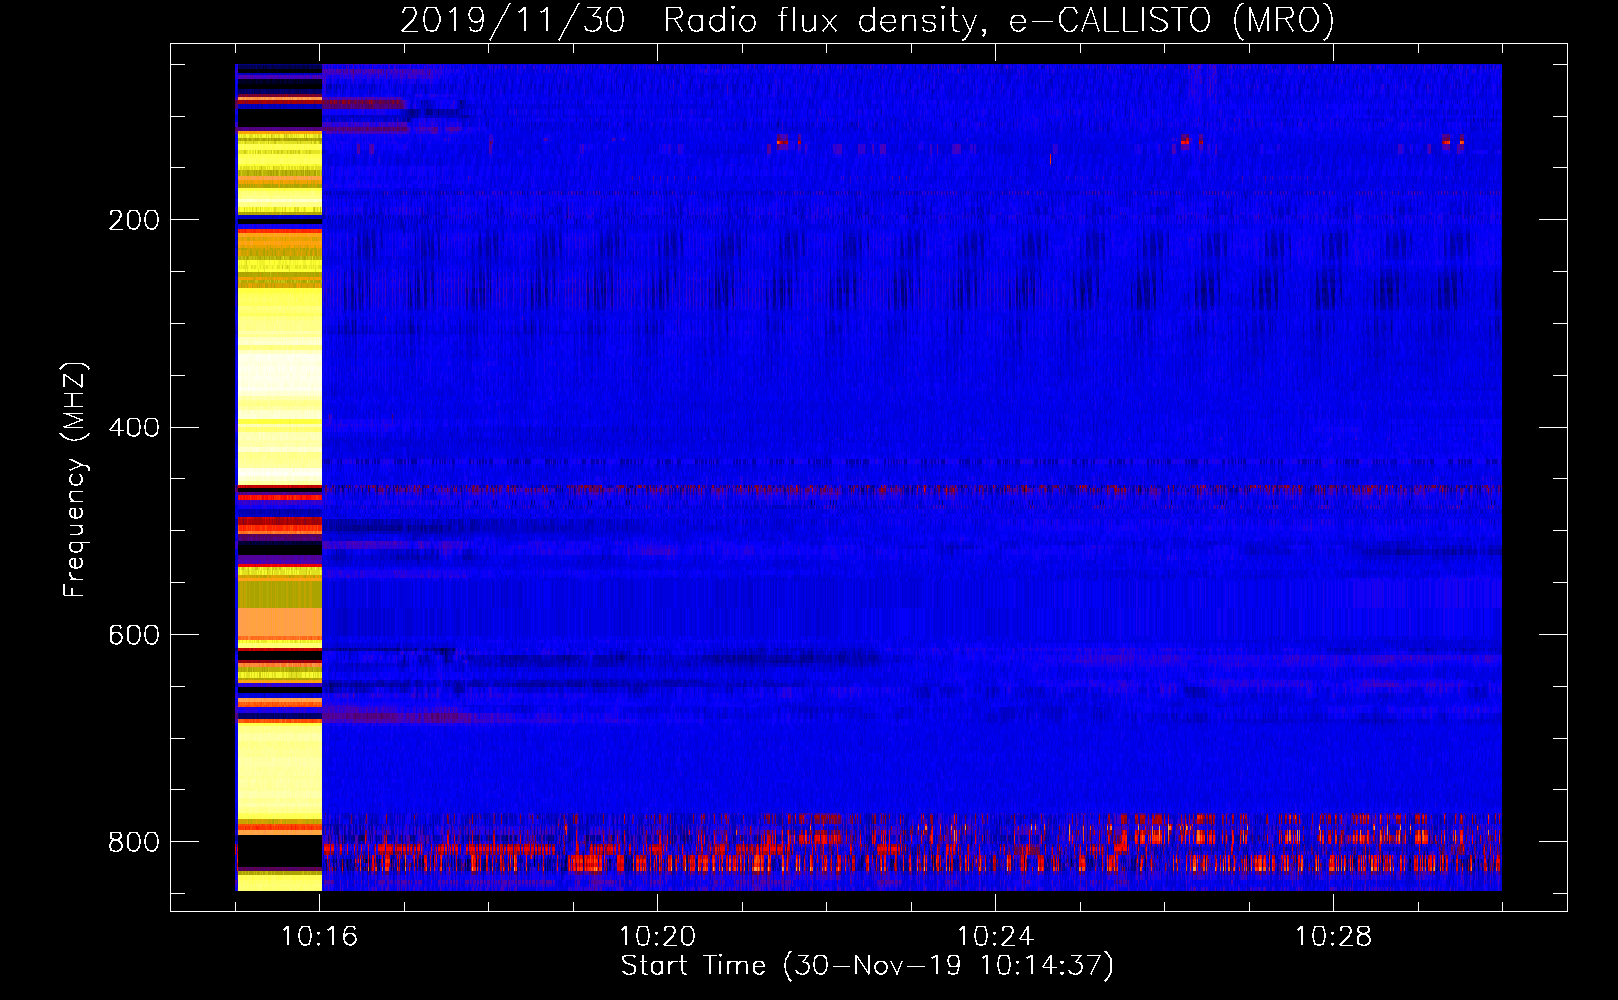The width and height of the screenshot is (1618, 1000).
Task: Click the '10:24' time tick label
Action: (x=995, y=937)
